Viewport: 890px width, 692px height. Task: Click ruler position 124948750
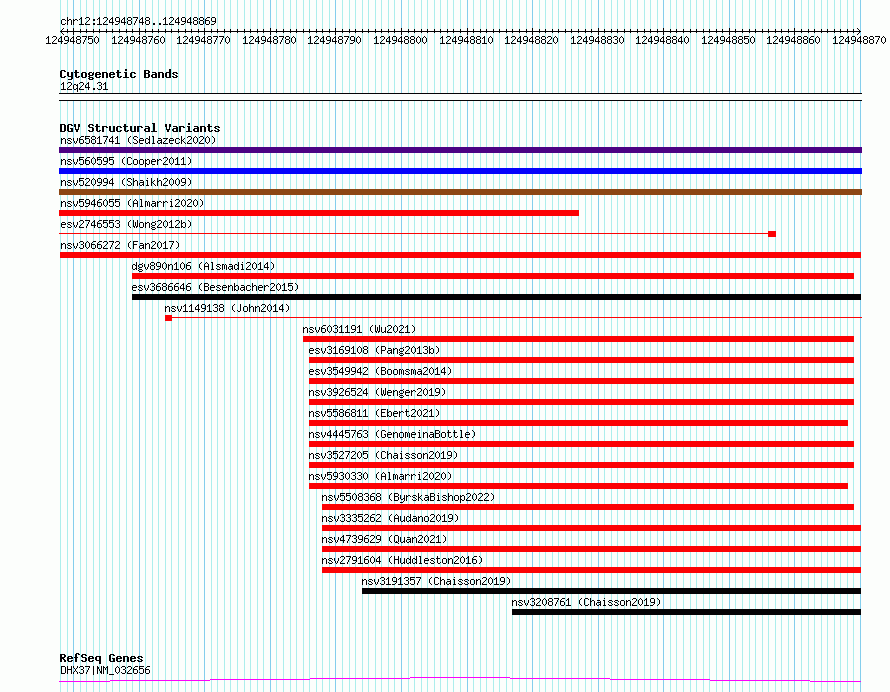point(72,40)
